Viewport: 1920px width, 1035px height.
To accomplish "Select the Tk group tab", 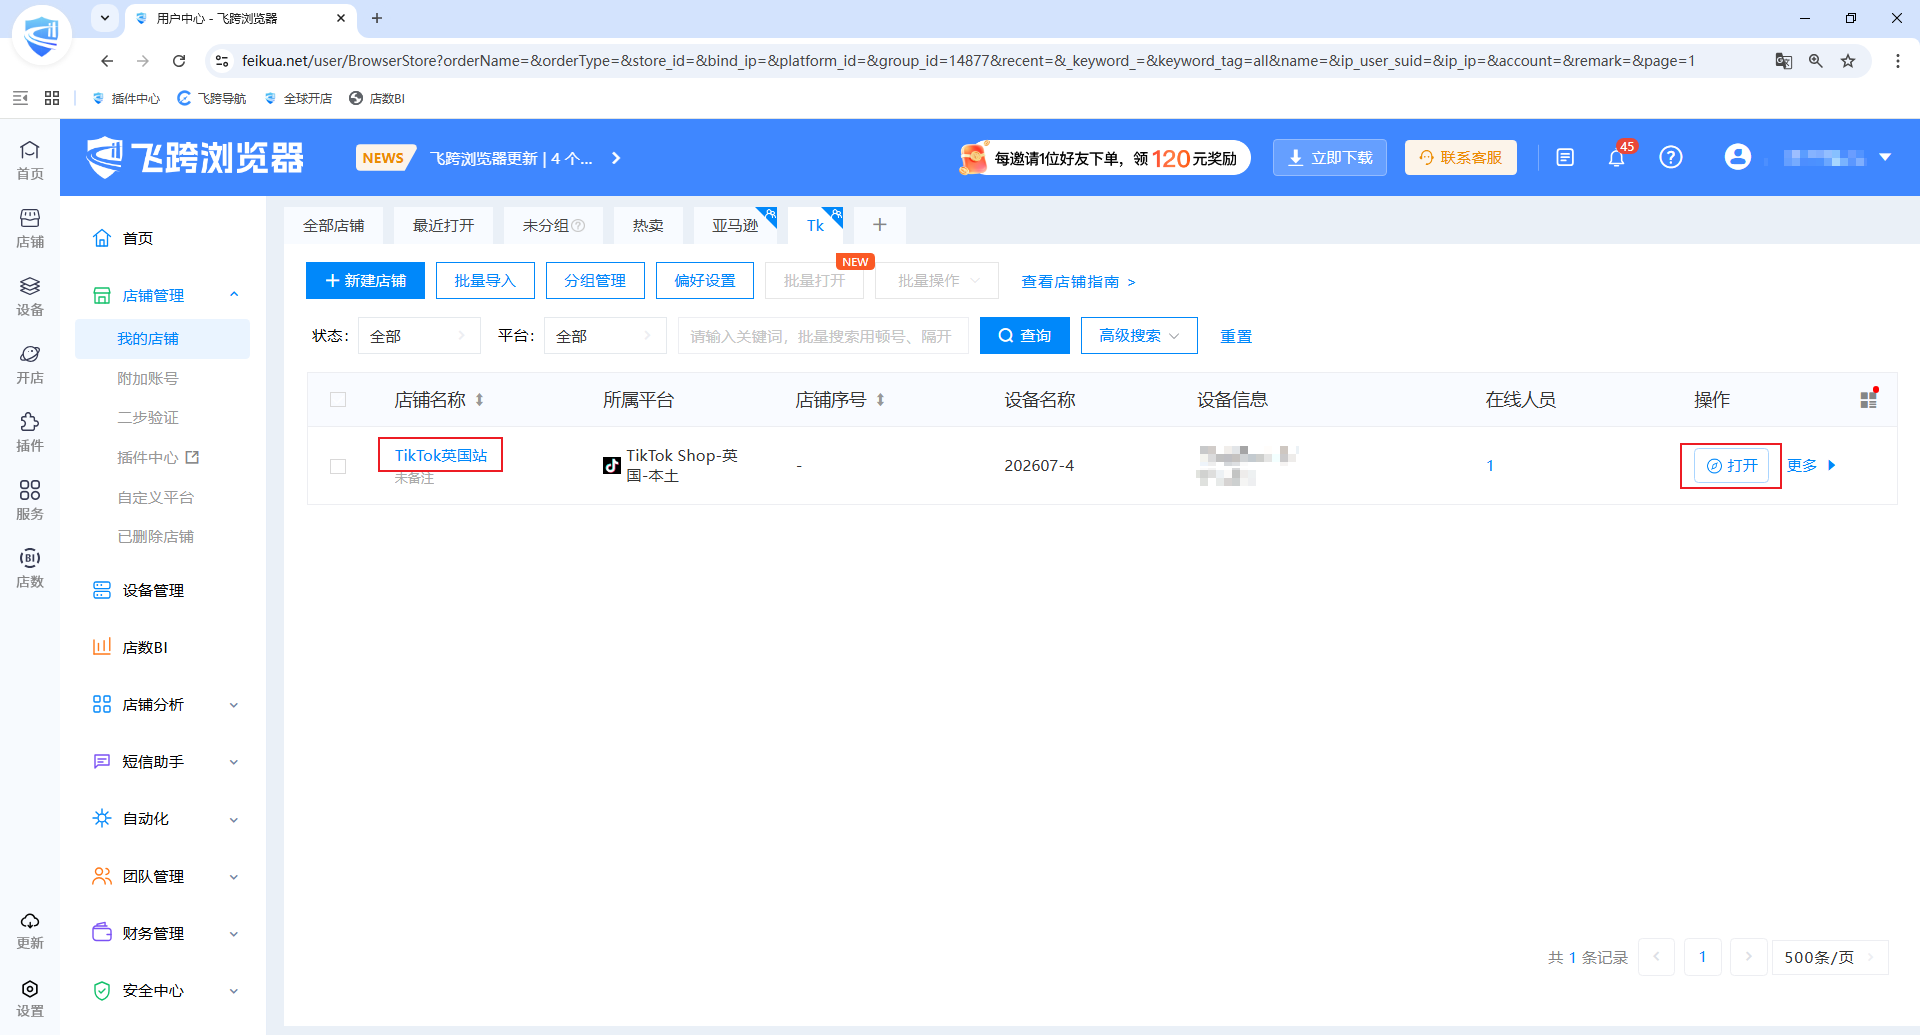I will [816, 226].
